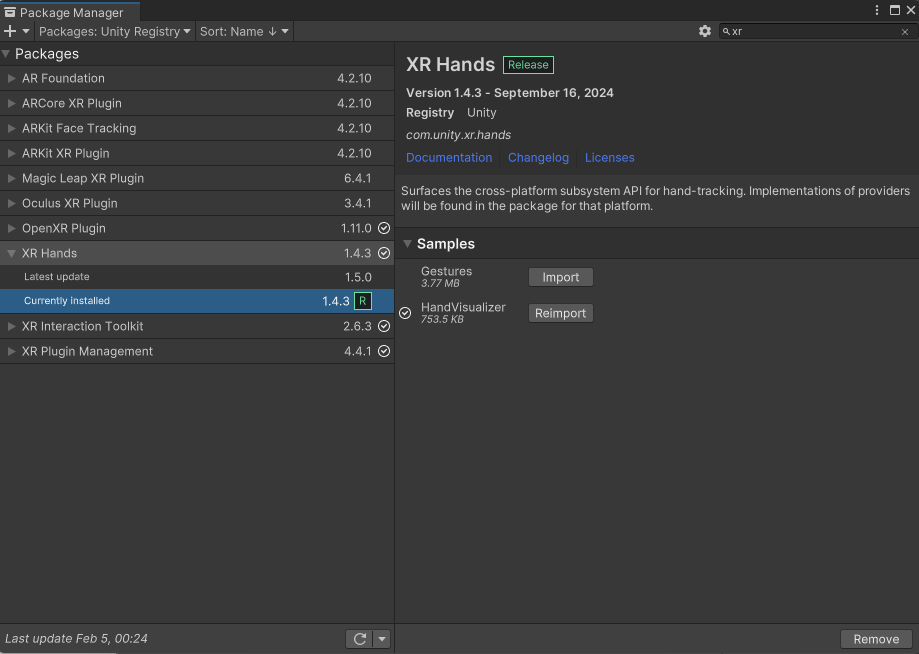The height and width of the screenshot is (654, 919).
Task: Clear the search field with the X
Action: pyautogui.click(x=904, y=32)
